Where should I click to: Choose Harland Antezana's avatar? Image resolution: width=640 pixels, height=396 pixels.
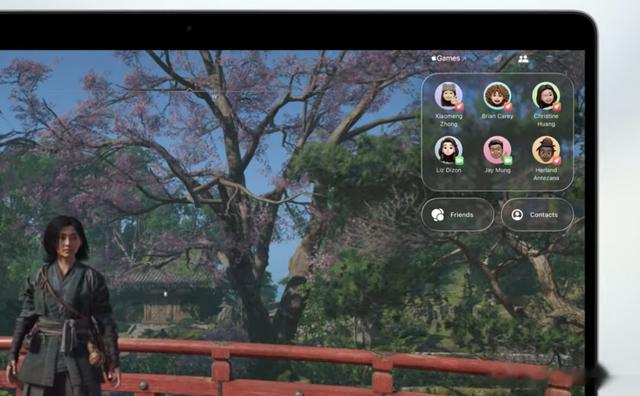(546, 150)
